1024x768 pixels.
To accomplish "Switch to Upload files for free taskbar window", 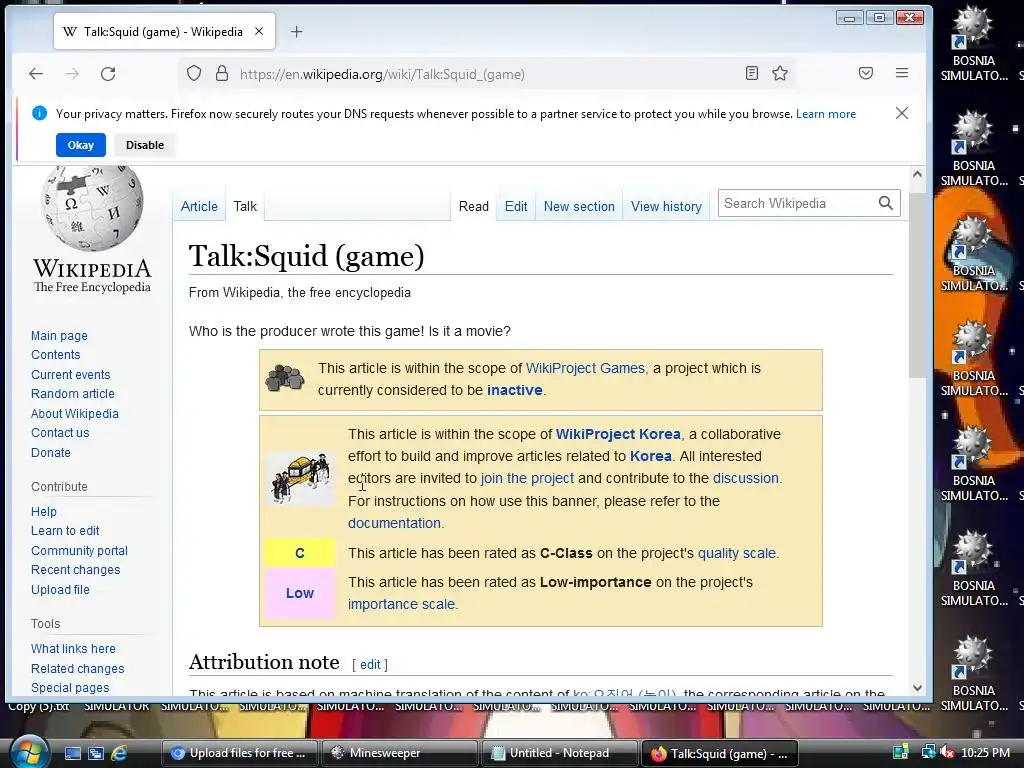I will (239, 753).
